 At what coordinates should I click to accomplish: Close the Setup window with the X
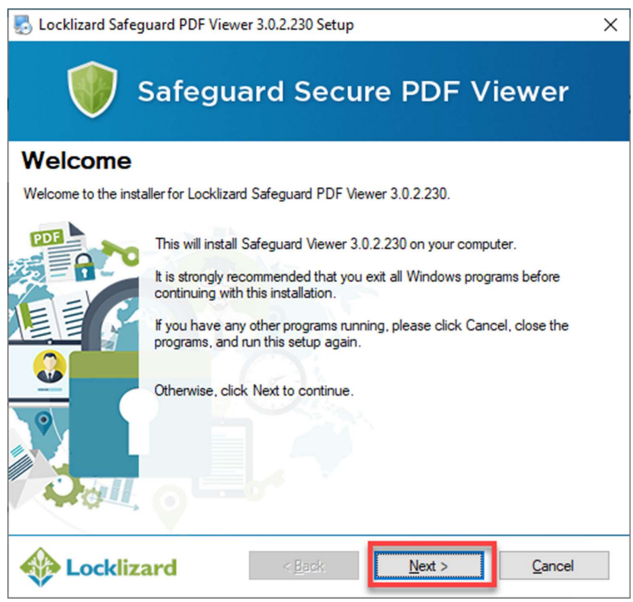pyautogui.click(x=610, y=25)
